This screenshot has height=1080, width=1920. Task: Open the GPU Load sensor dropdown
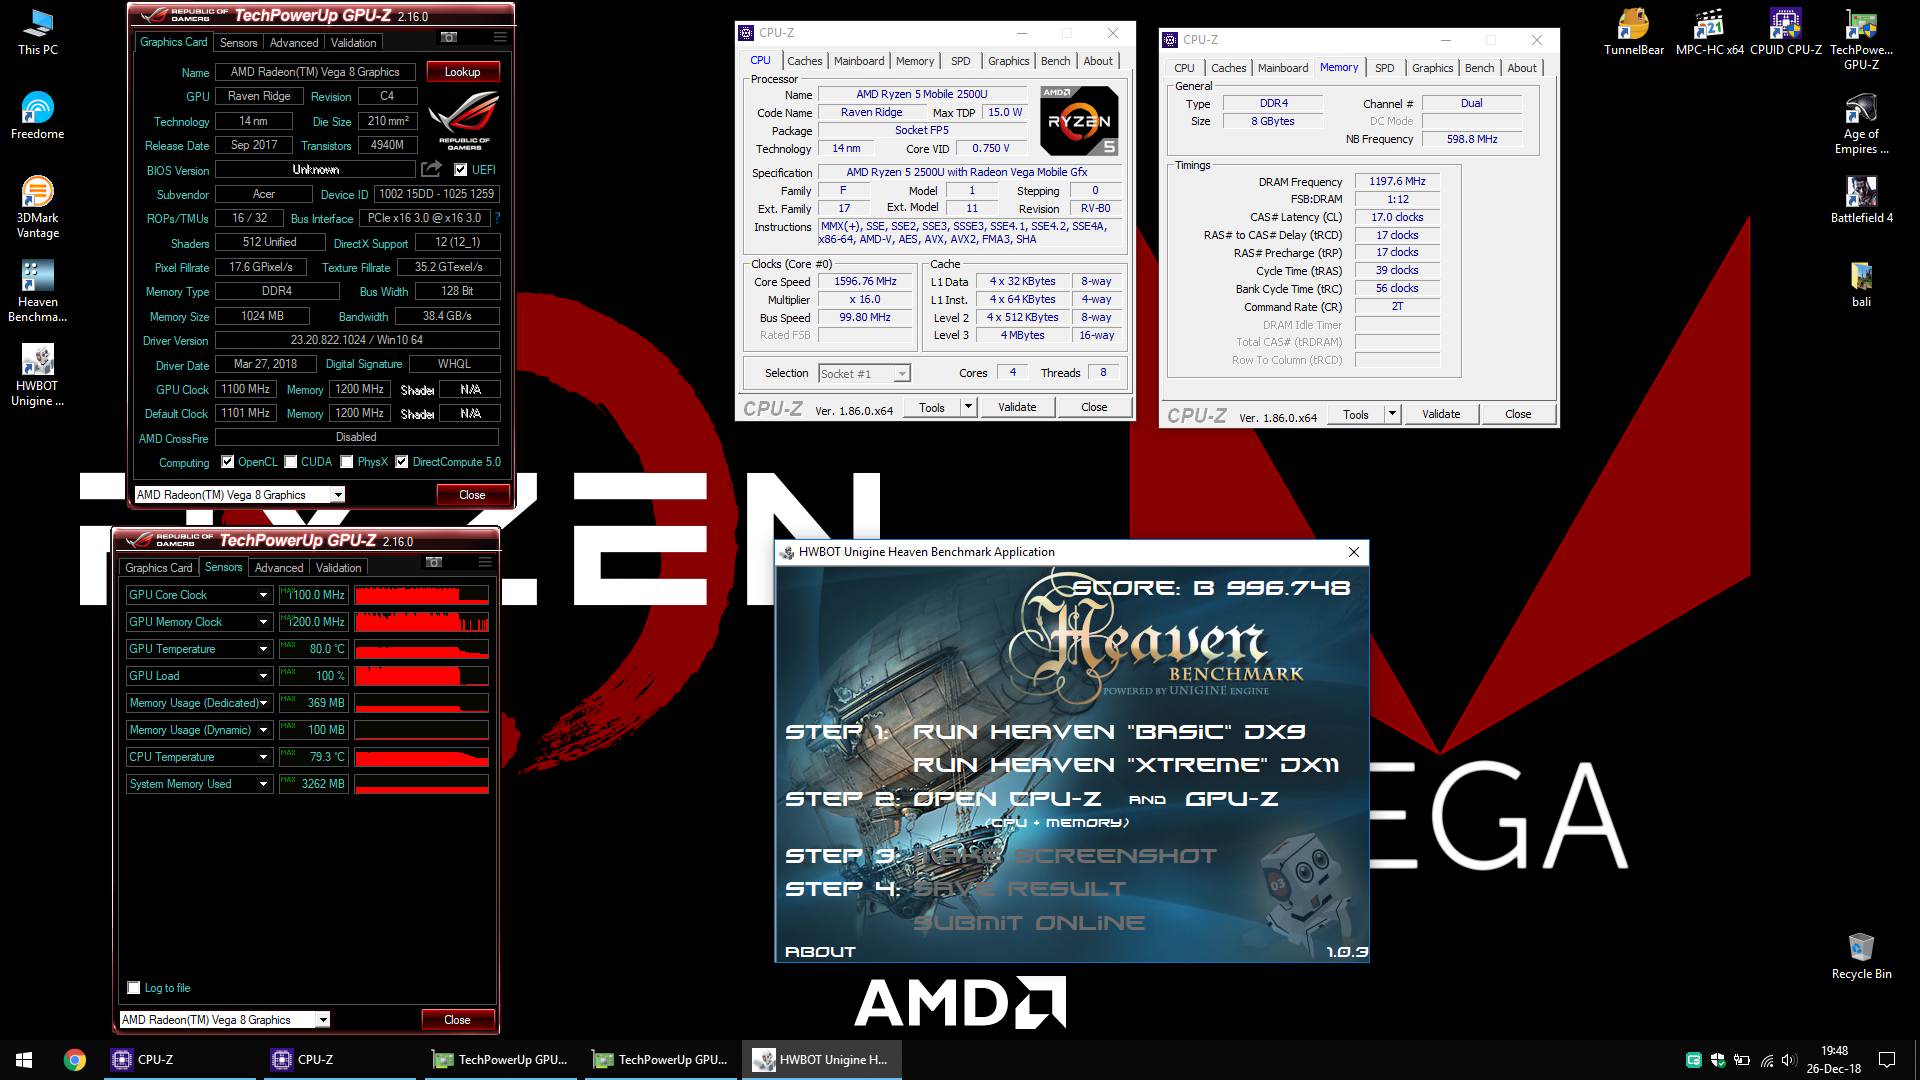(x=263, y=676)
